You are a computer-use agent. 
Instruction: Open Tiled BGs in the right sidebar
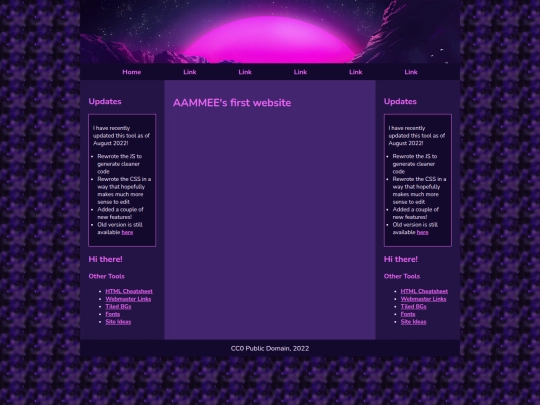(413, 307)
